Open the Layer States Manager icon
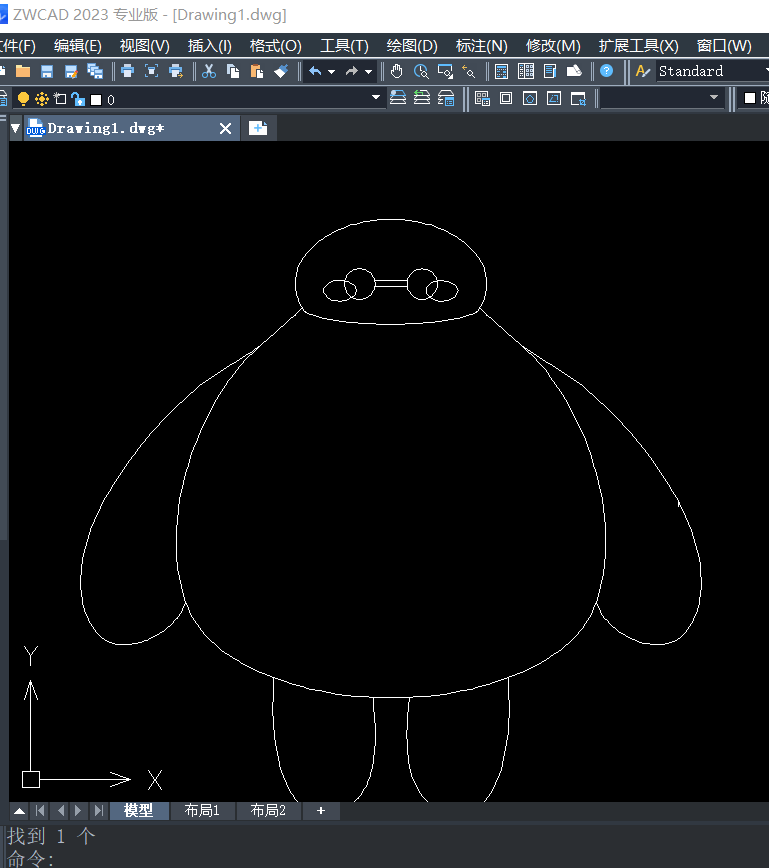The image size is (769, 868). (446, 98)
